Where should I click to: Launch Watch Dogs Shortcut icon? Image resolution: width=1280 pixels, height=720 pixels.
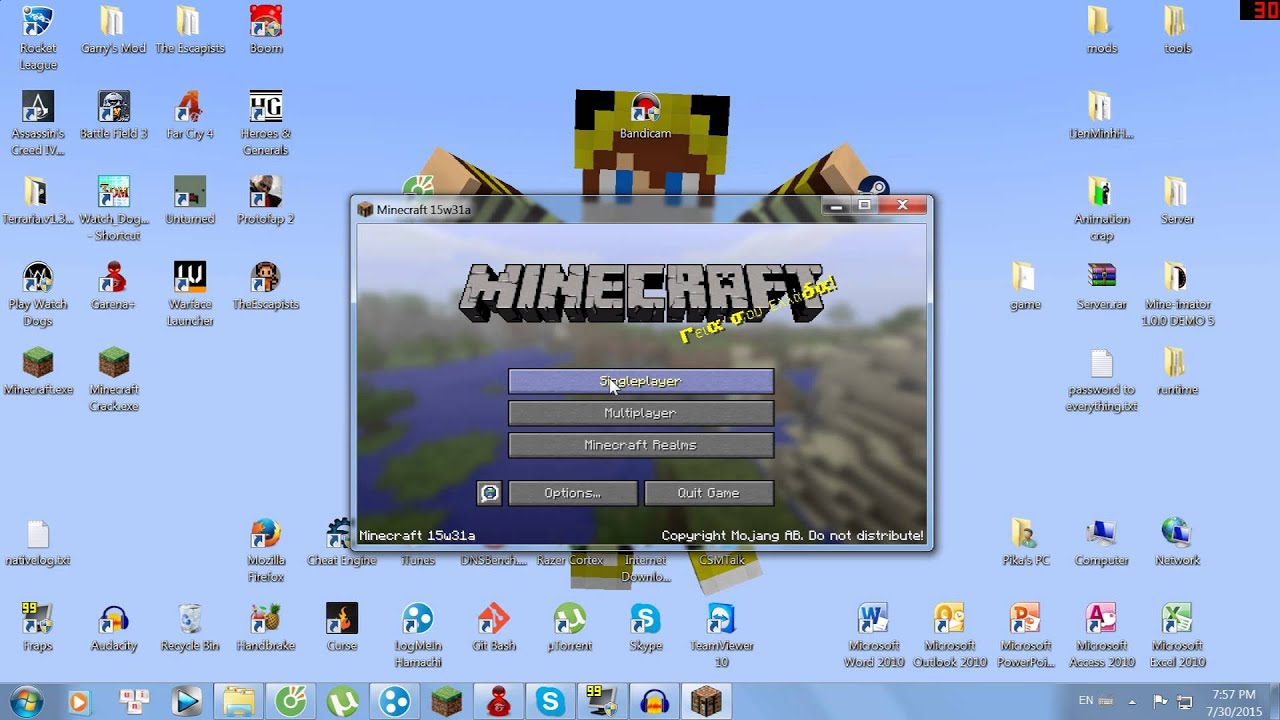(x=113, y=208)
